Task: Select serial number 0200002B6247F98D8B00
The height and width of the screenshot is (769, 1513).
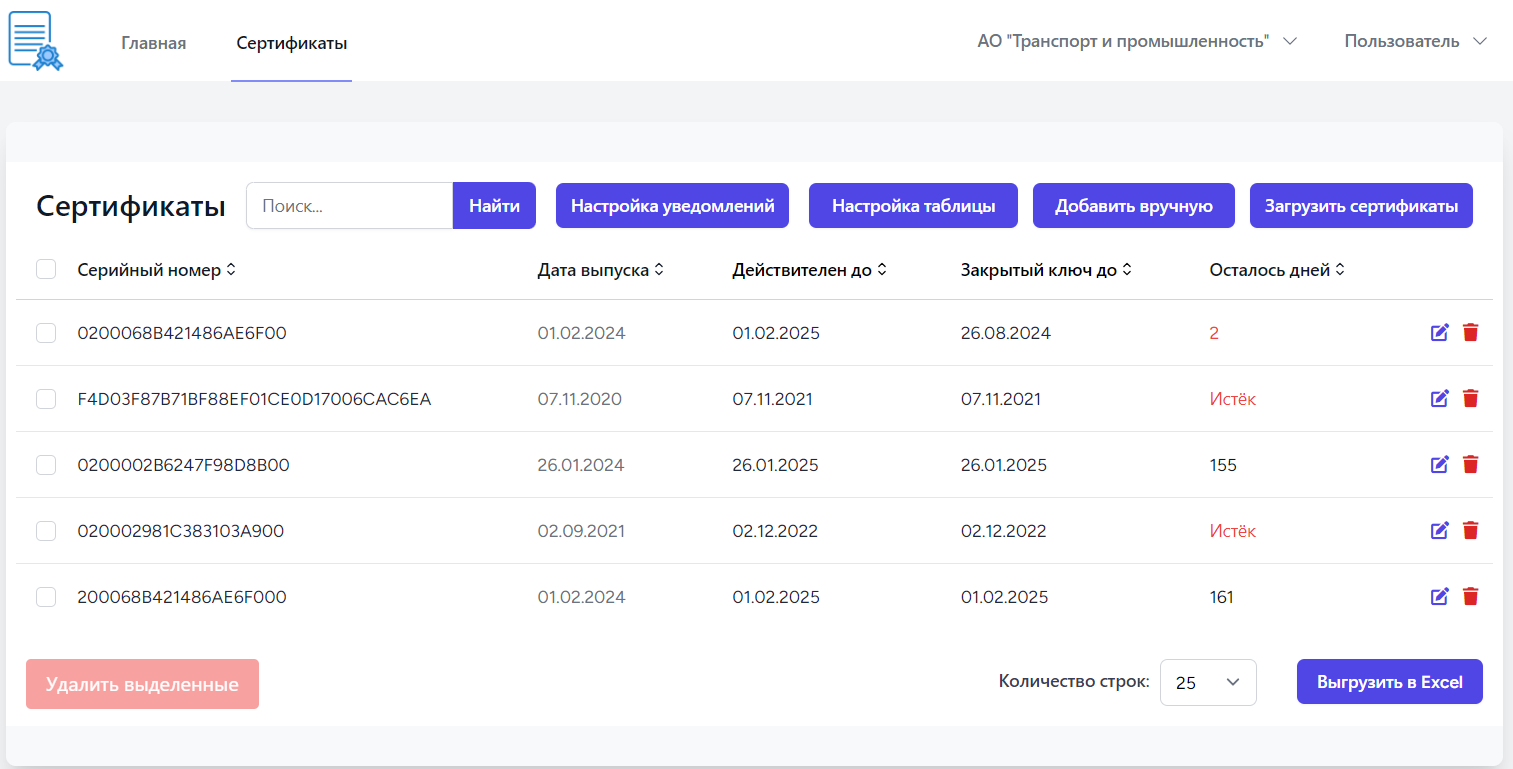Action: tap(184, 465)
